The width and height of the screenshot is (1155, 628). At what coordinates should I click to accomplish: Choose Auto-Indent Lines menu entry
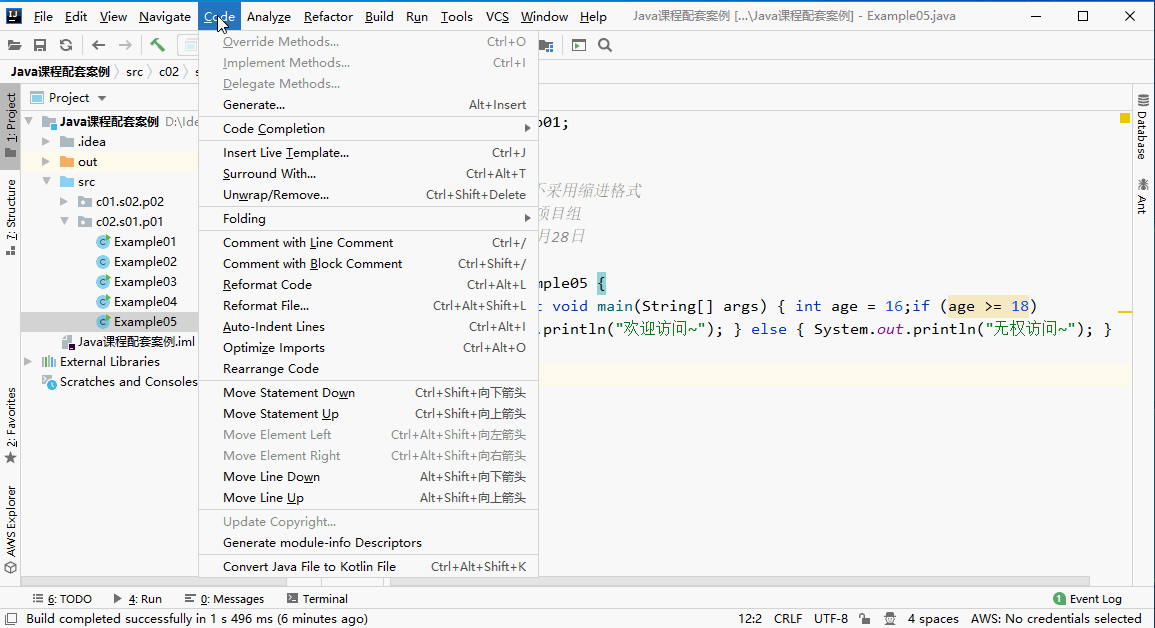click(368, 327)
